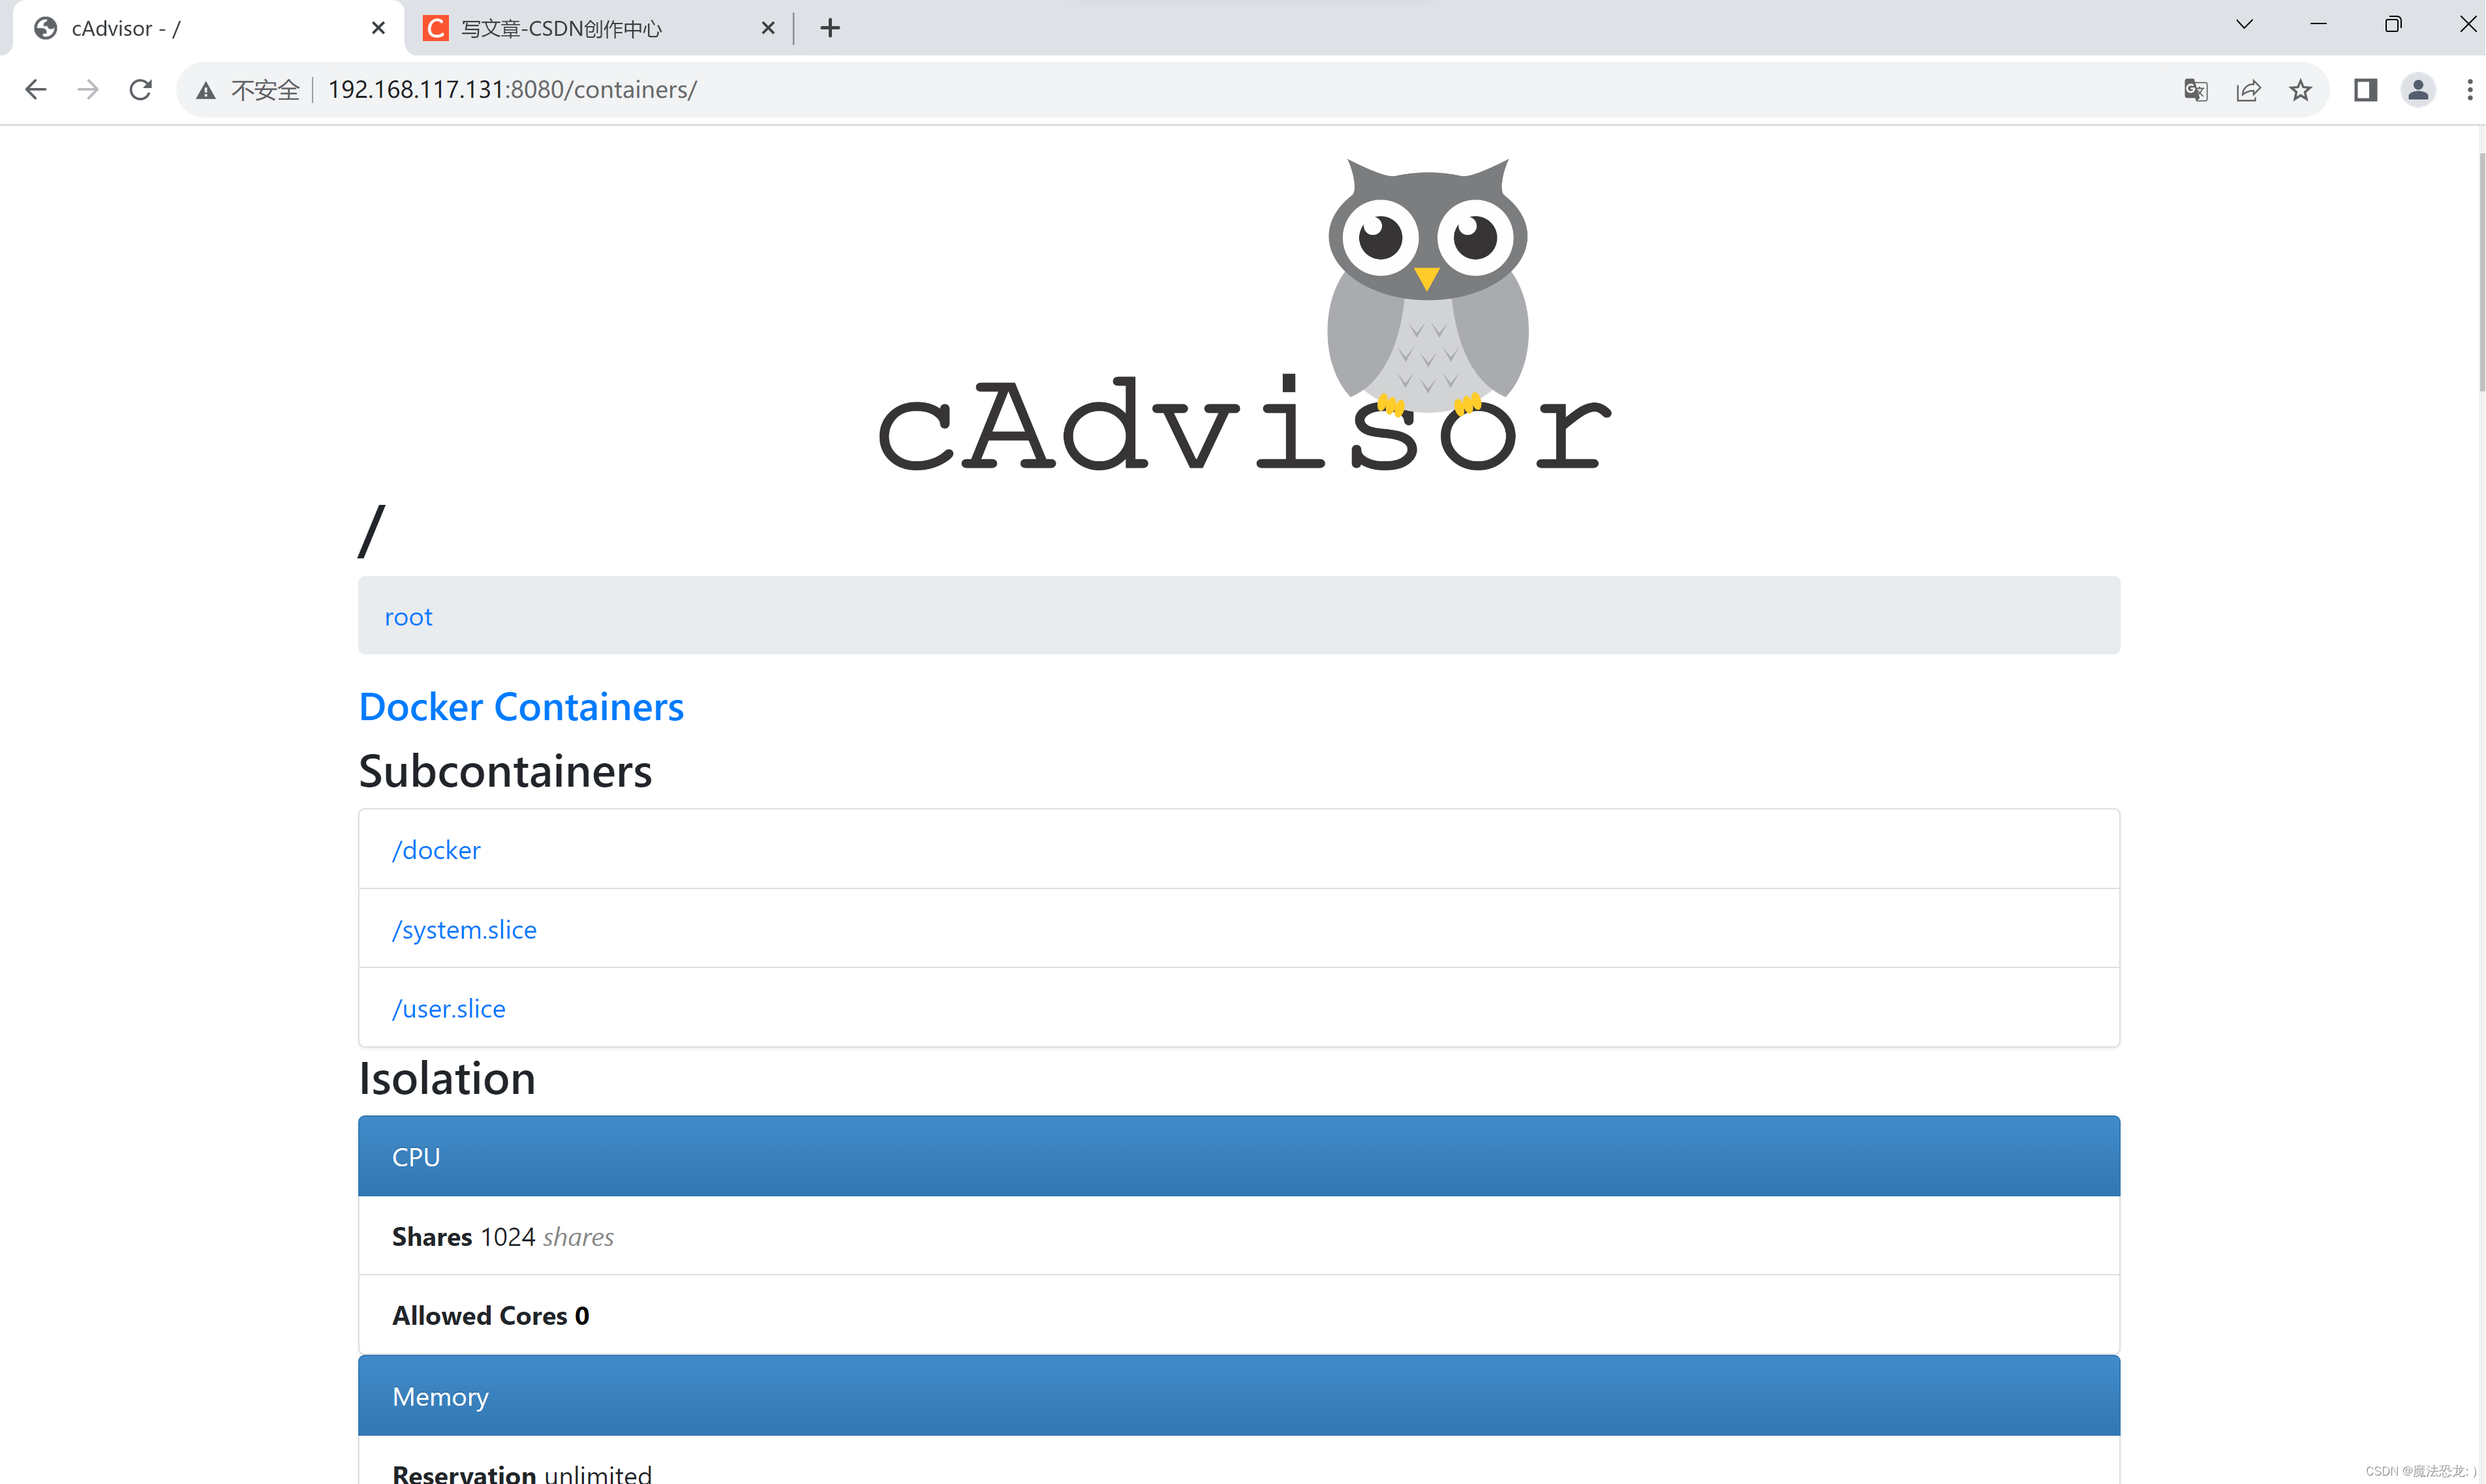Open a new tab with the plus button

click(830, 28)
